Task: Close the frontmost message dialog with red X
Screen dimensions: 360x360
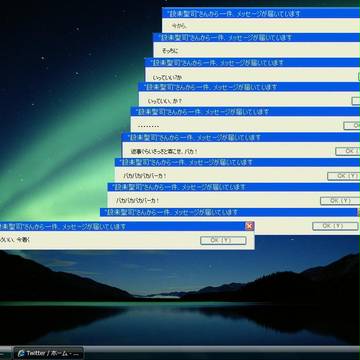Action: (x=249, y=226)
